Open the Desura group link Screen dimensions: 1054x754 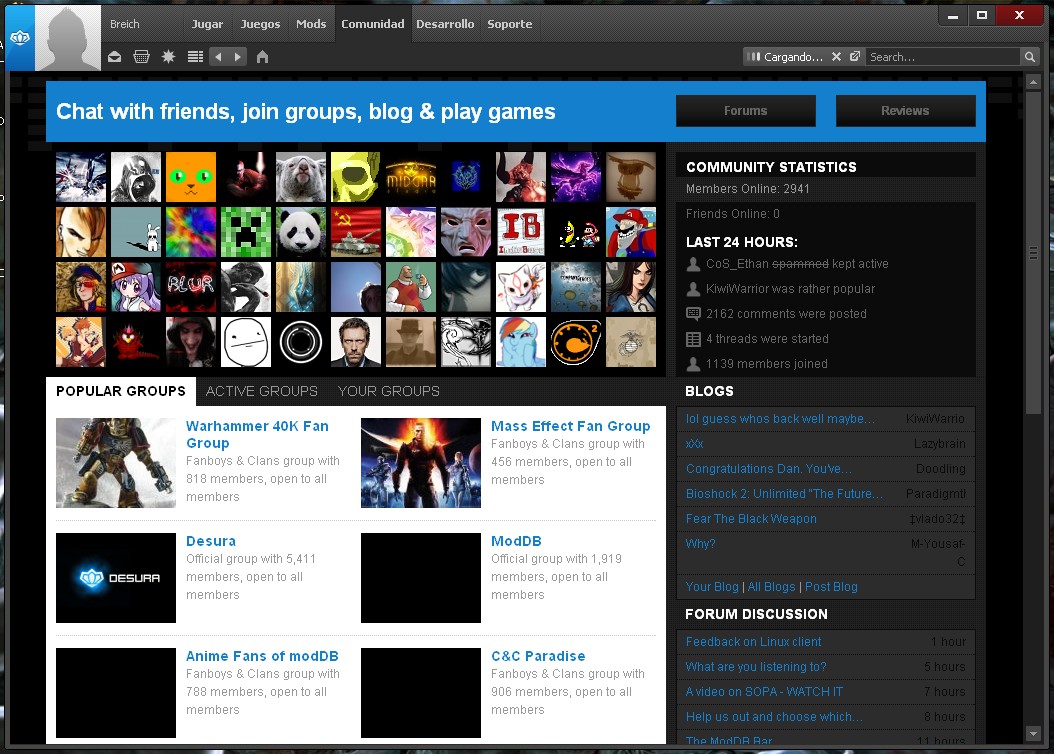point(211,541)
